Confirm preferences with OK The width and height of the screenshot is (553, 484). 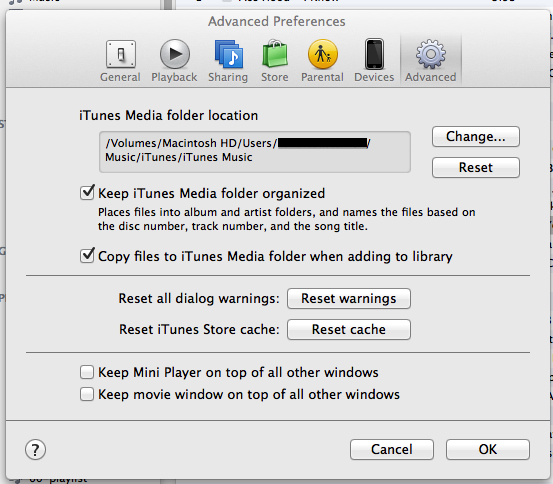coord(488,449)
